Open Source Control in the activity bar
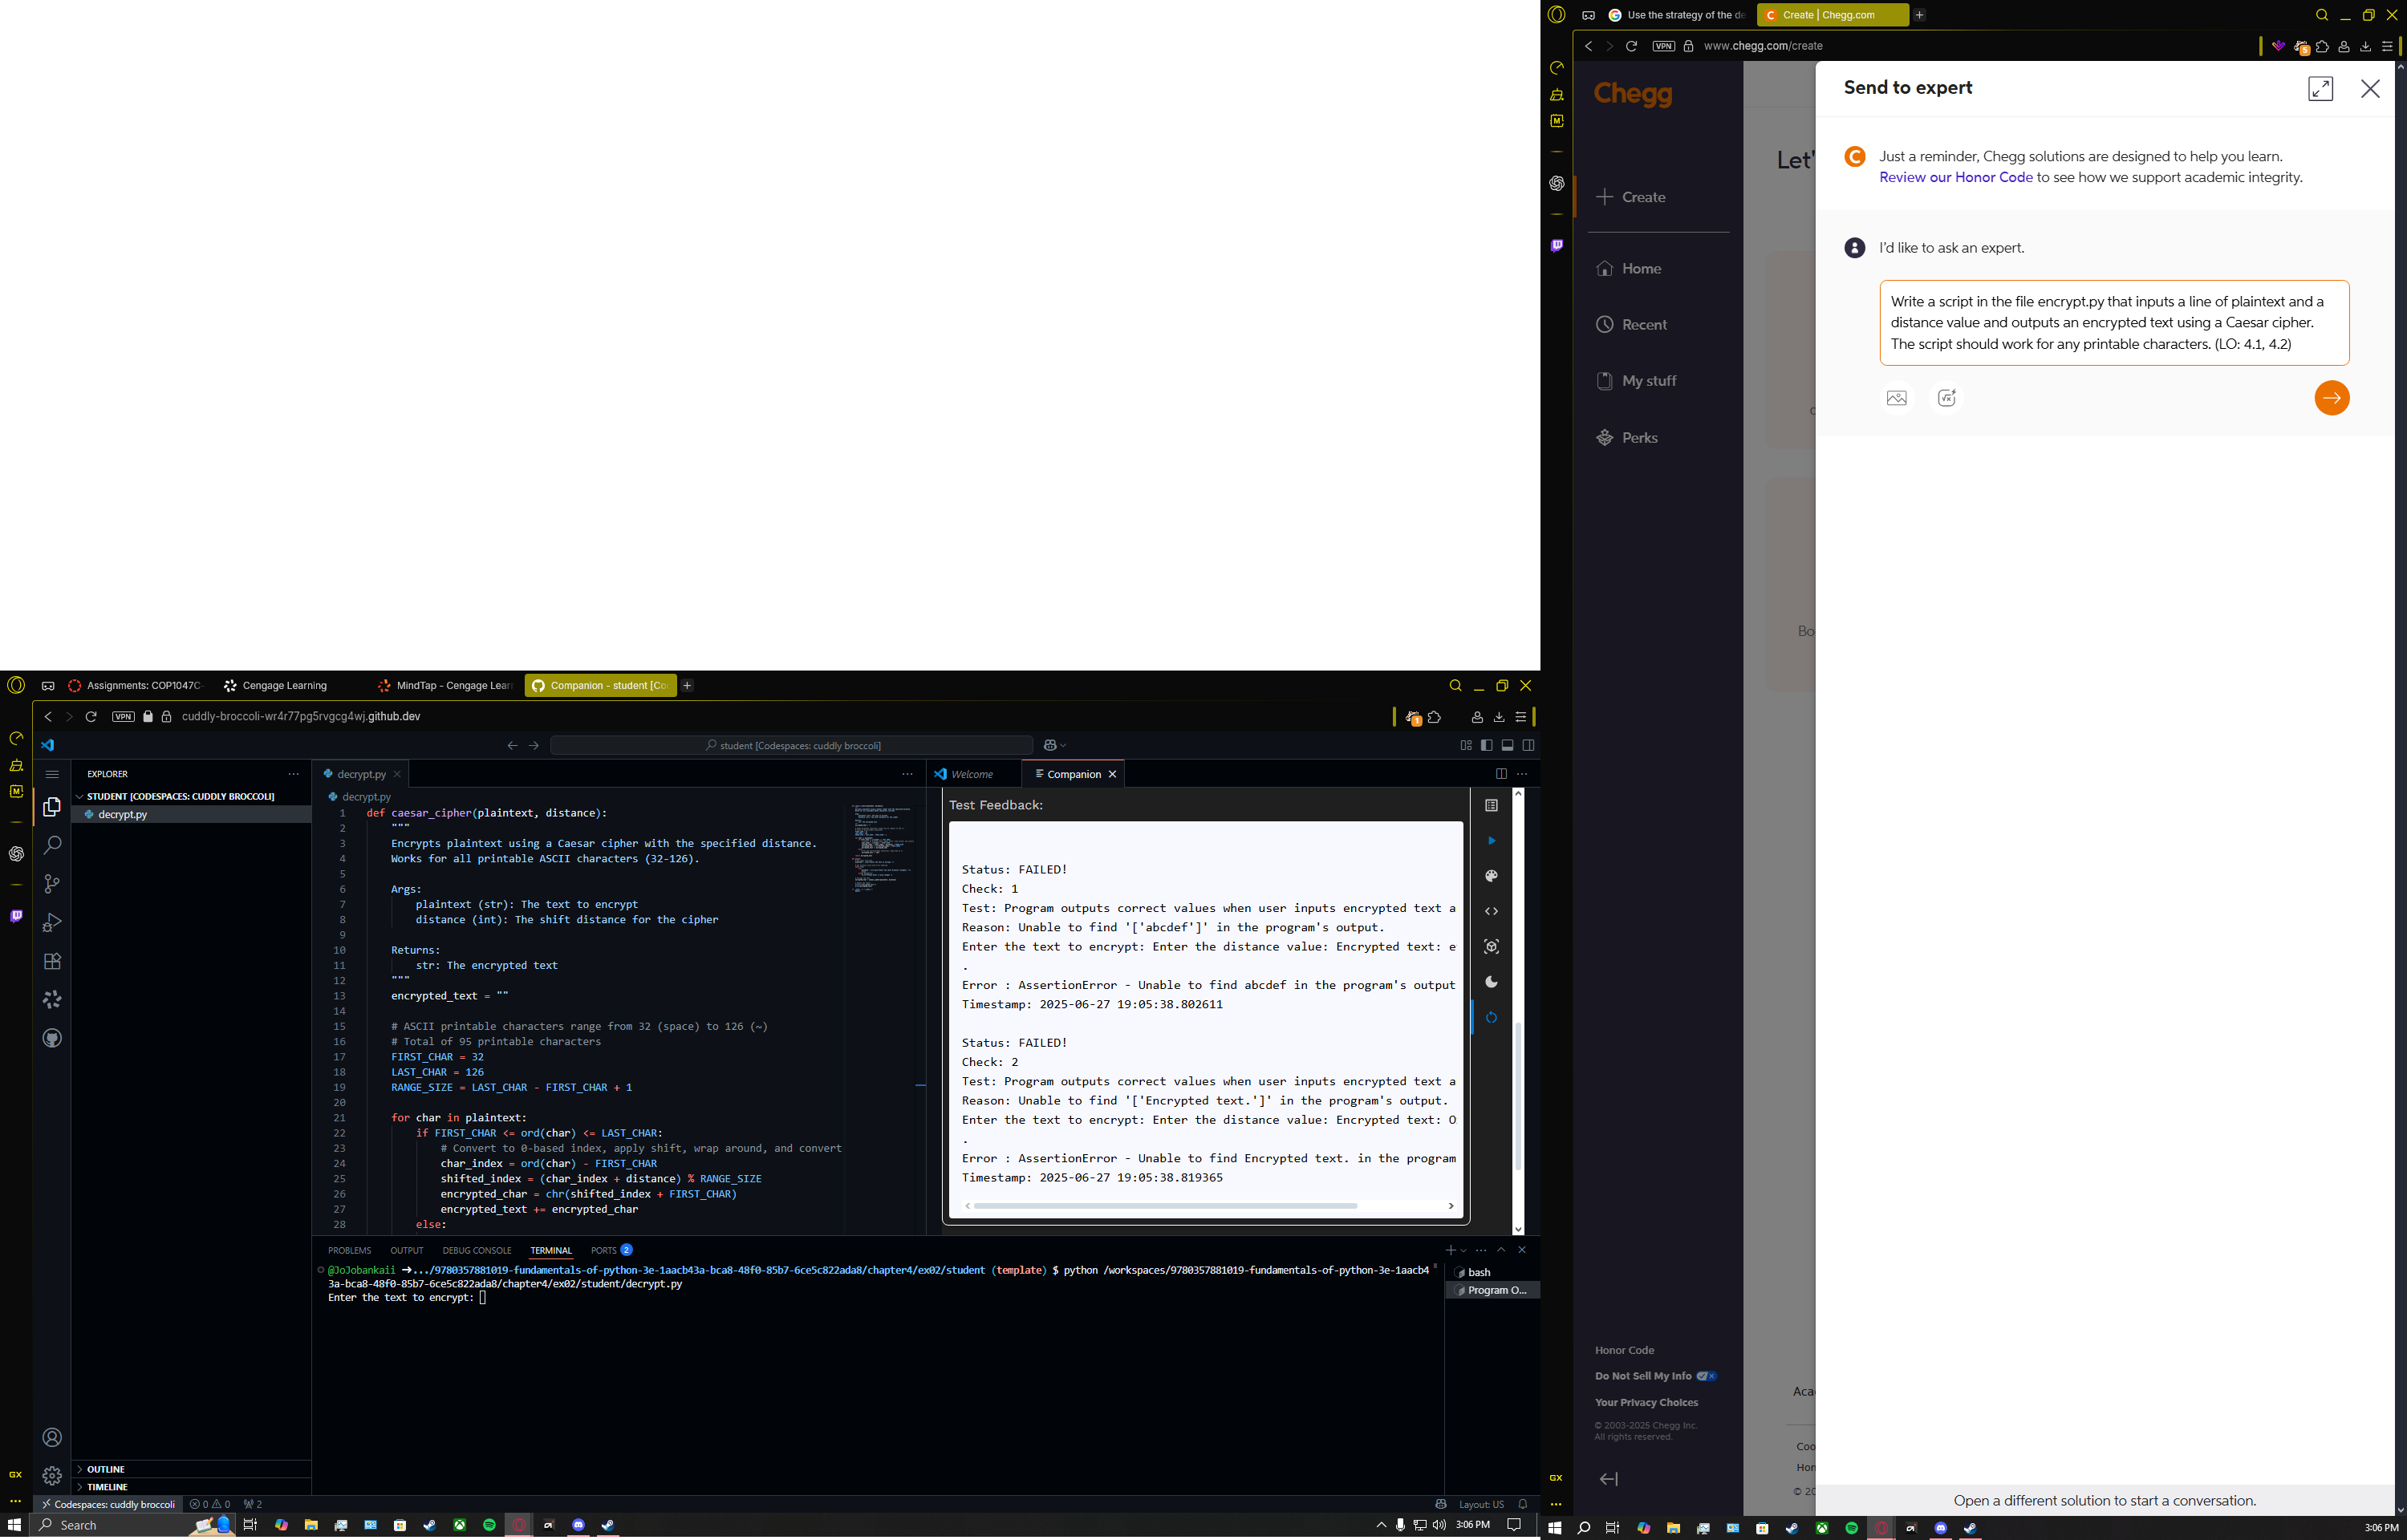This screenshot has width=2407, height=1540. 52,884
